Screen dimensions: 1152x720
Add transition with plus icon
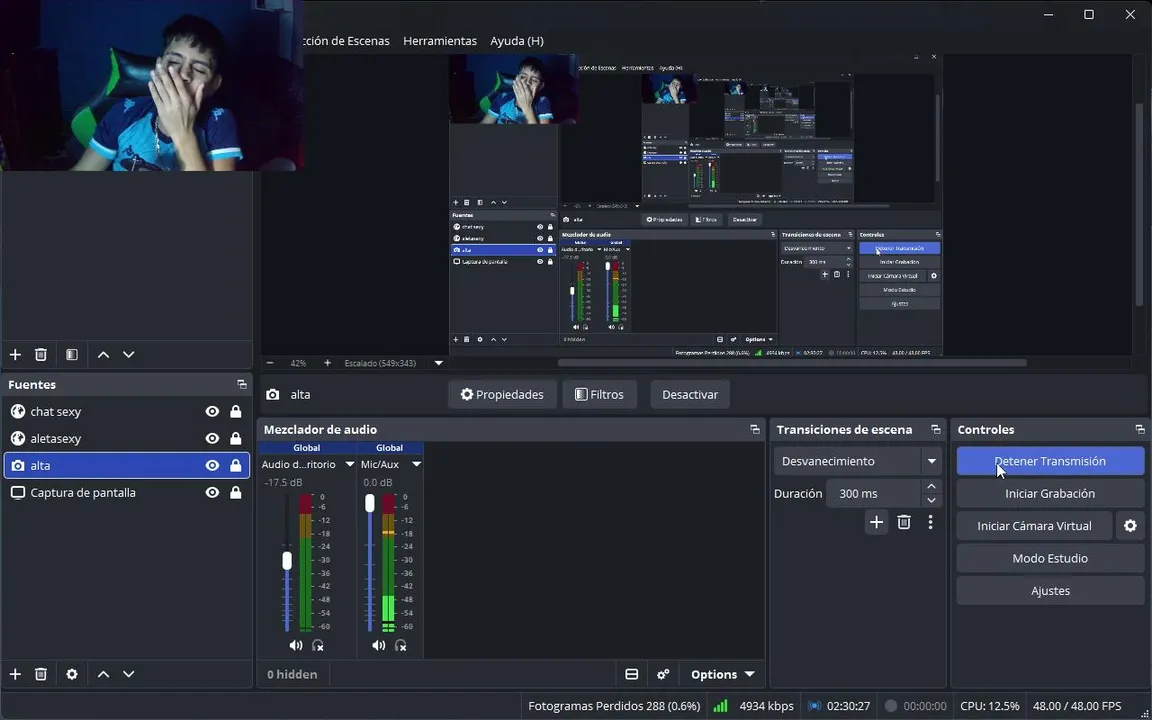pyautogui.click(x=876, y=522)
